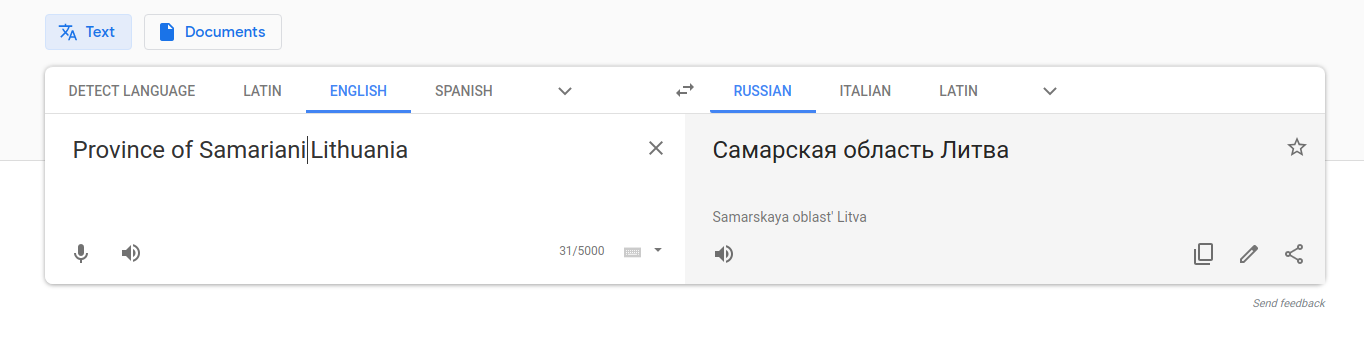Select the Text translation mode
The width and height of the screenshot is (1364, 360).
click(88, 32)
